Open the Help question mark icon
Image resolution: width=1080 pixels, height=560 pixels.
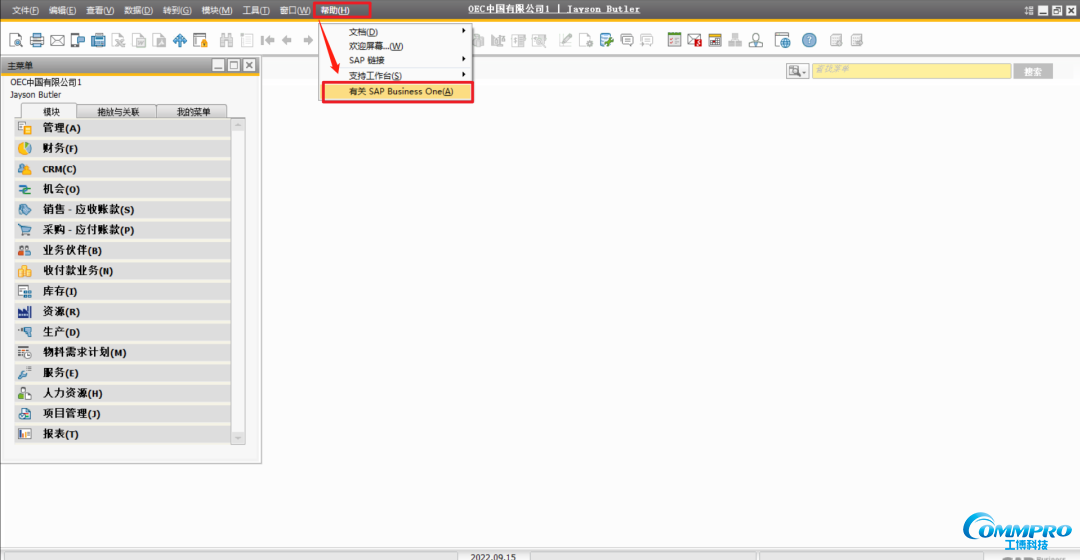point(809,40)
